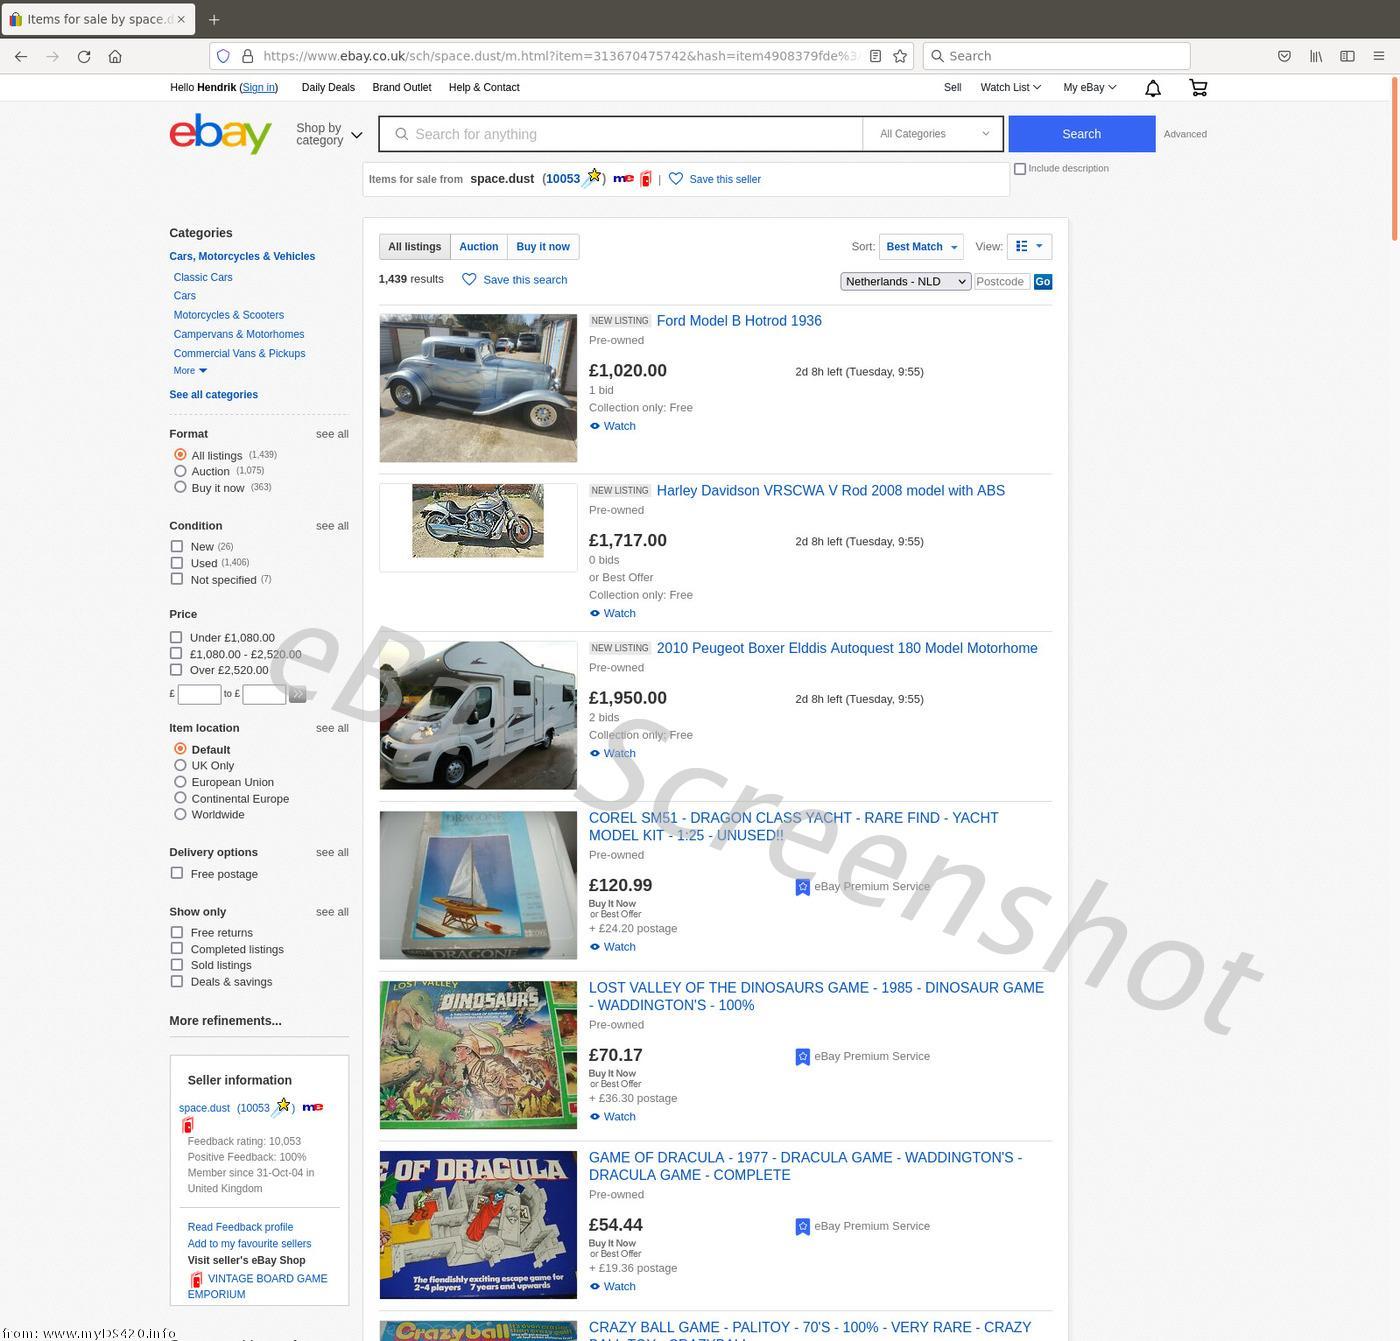Switch to the Buy it now tab
1400x1341 pixels.
(543, 247)
